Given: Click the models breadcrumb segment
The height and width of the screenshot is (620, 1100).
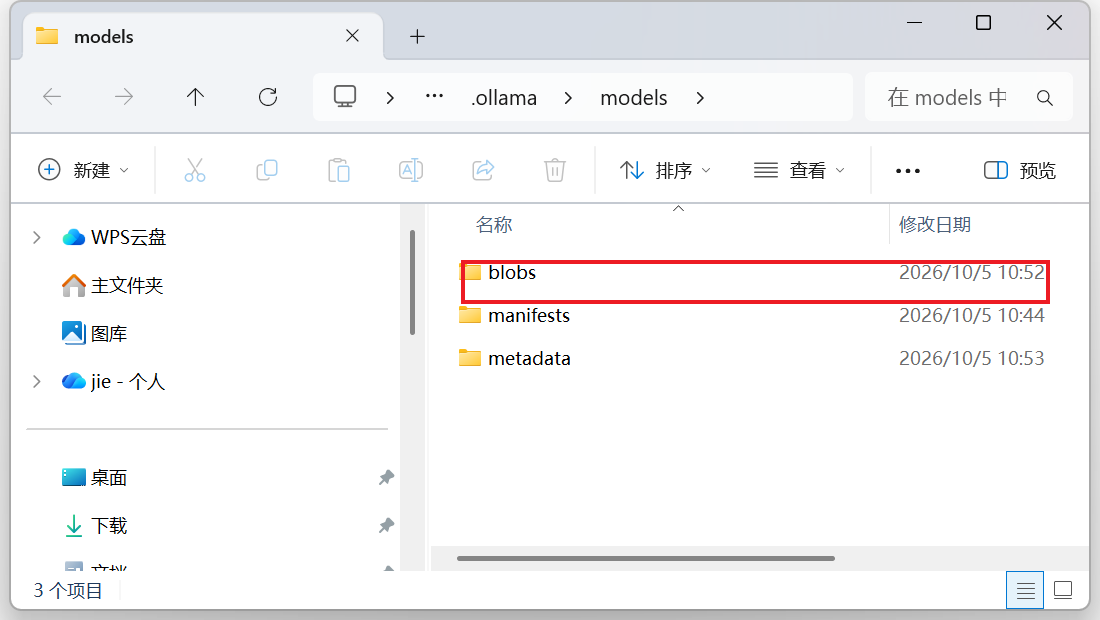Looking at the screenshot, I should click(x=633, y=97).
